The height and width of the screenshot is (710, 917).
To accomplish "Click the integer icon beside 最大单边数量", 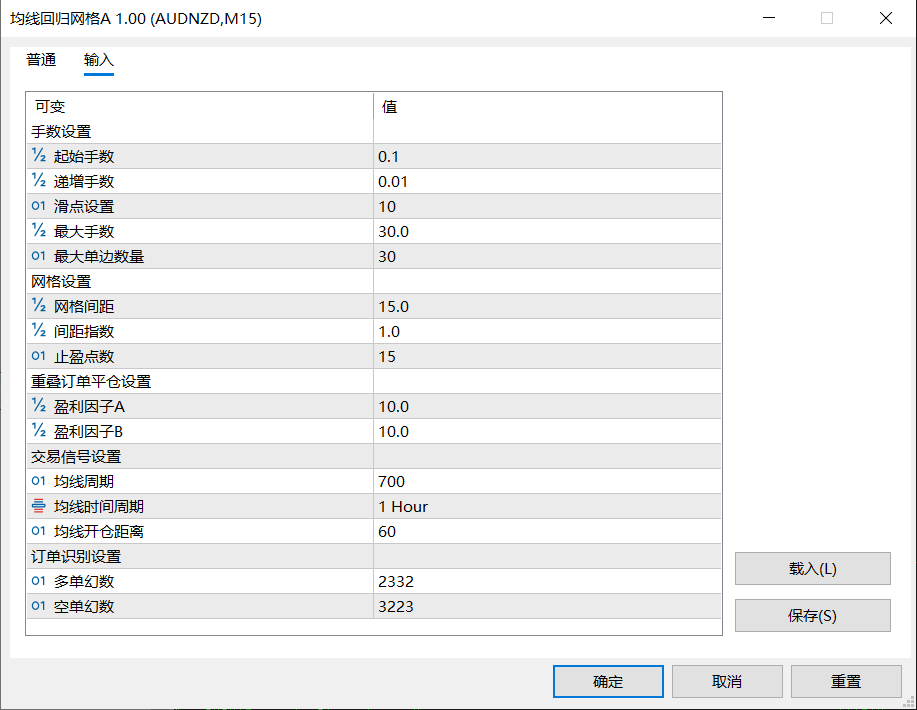I will tap(39, 256).
